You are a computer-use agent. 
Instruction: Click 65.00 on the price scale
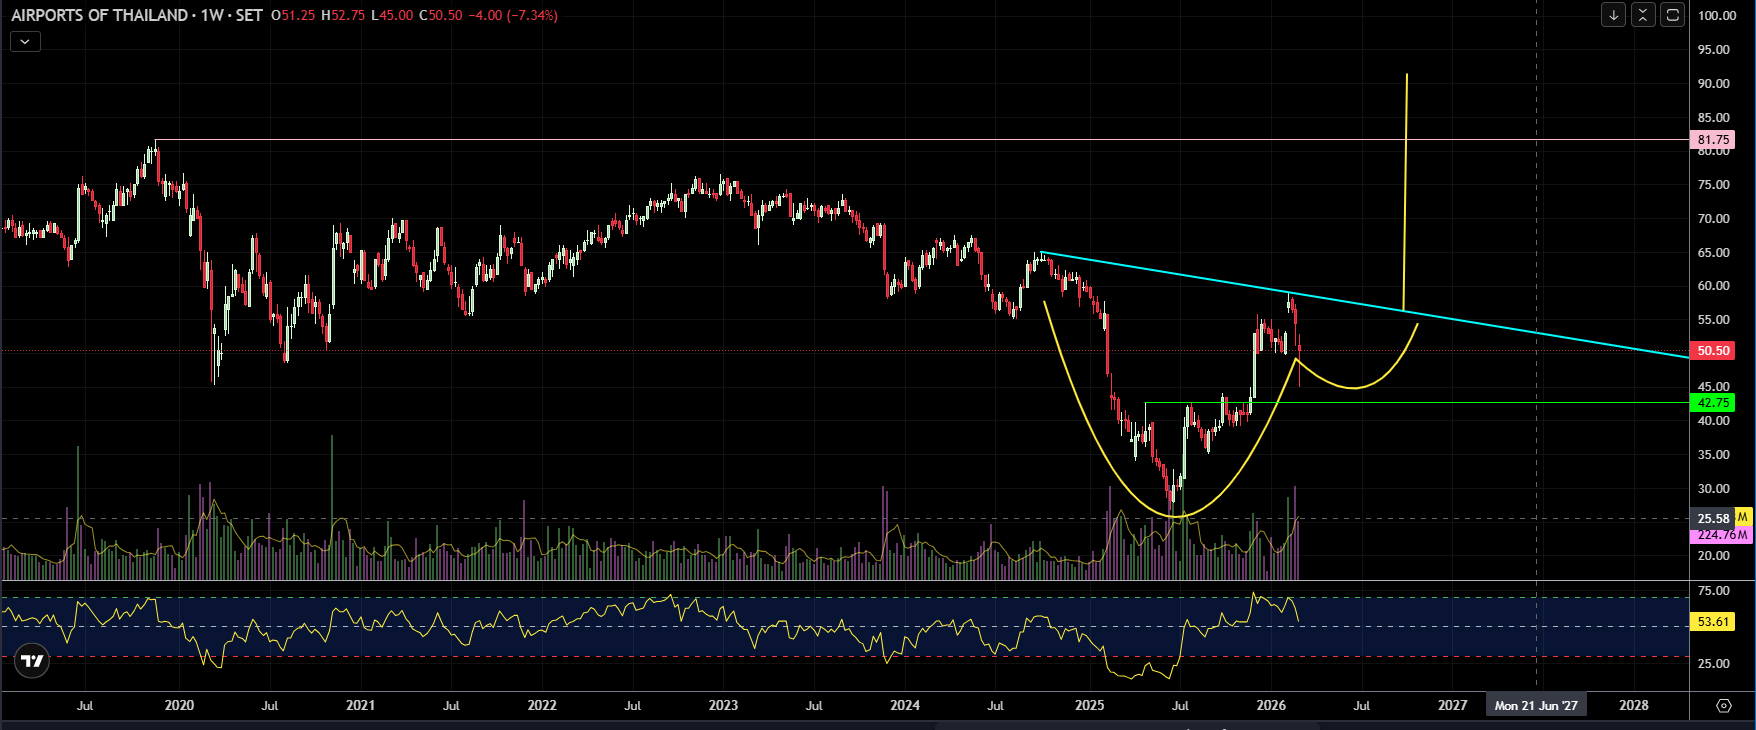[x=1714, y=253]
